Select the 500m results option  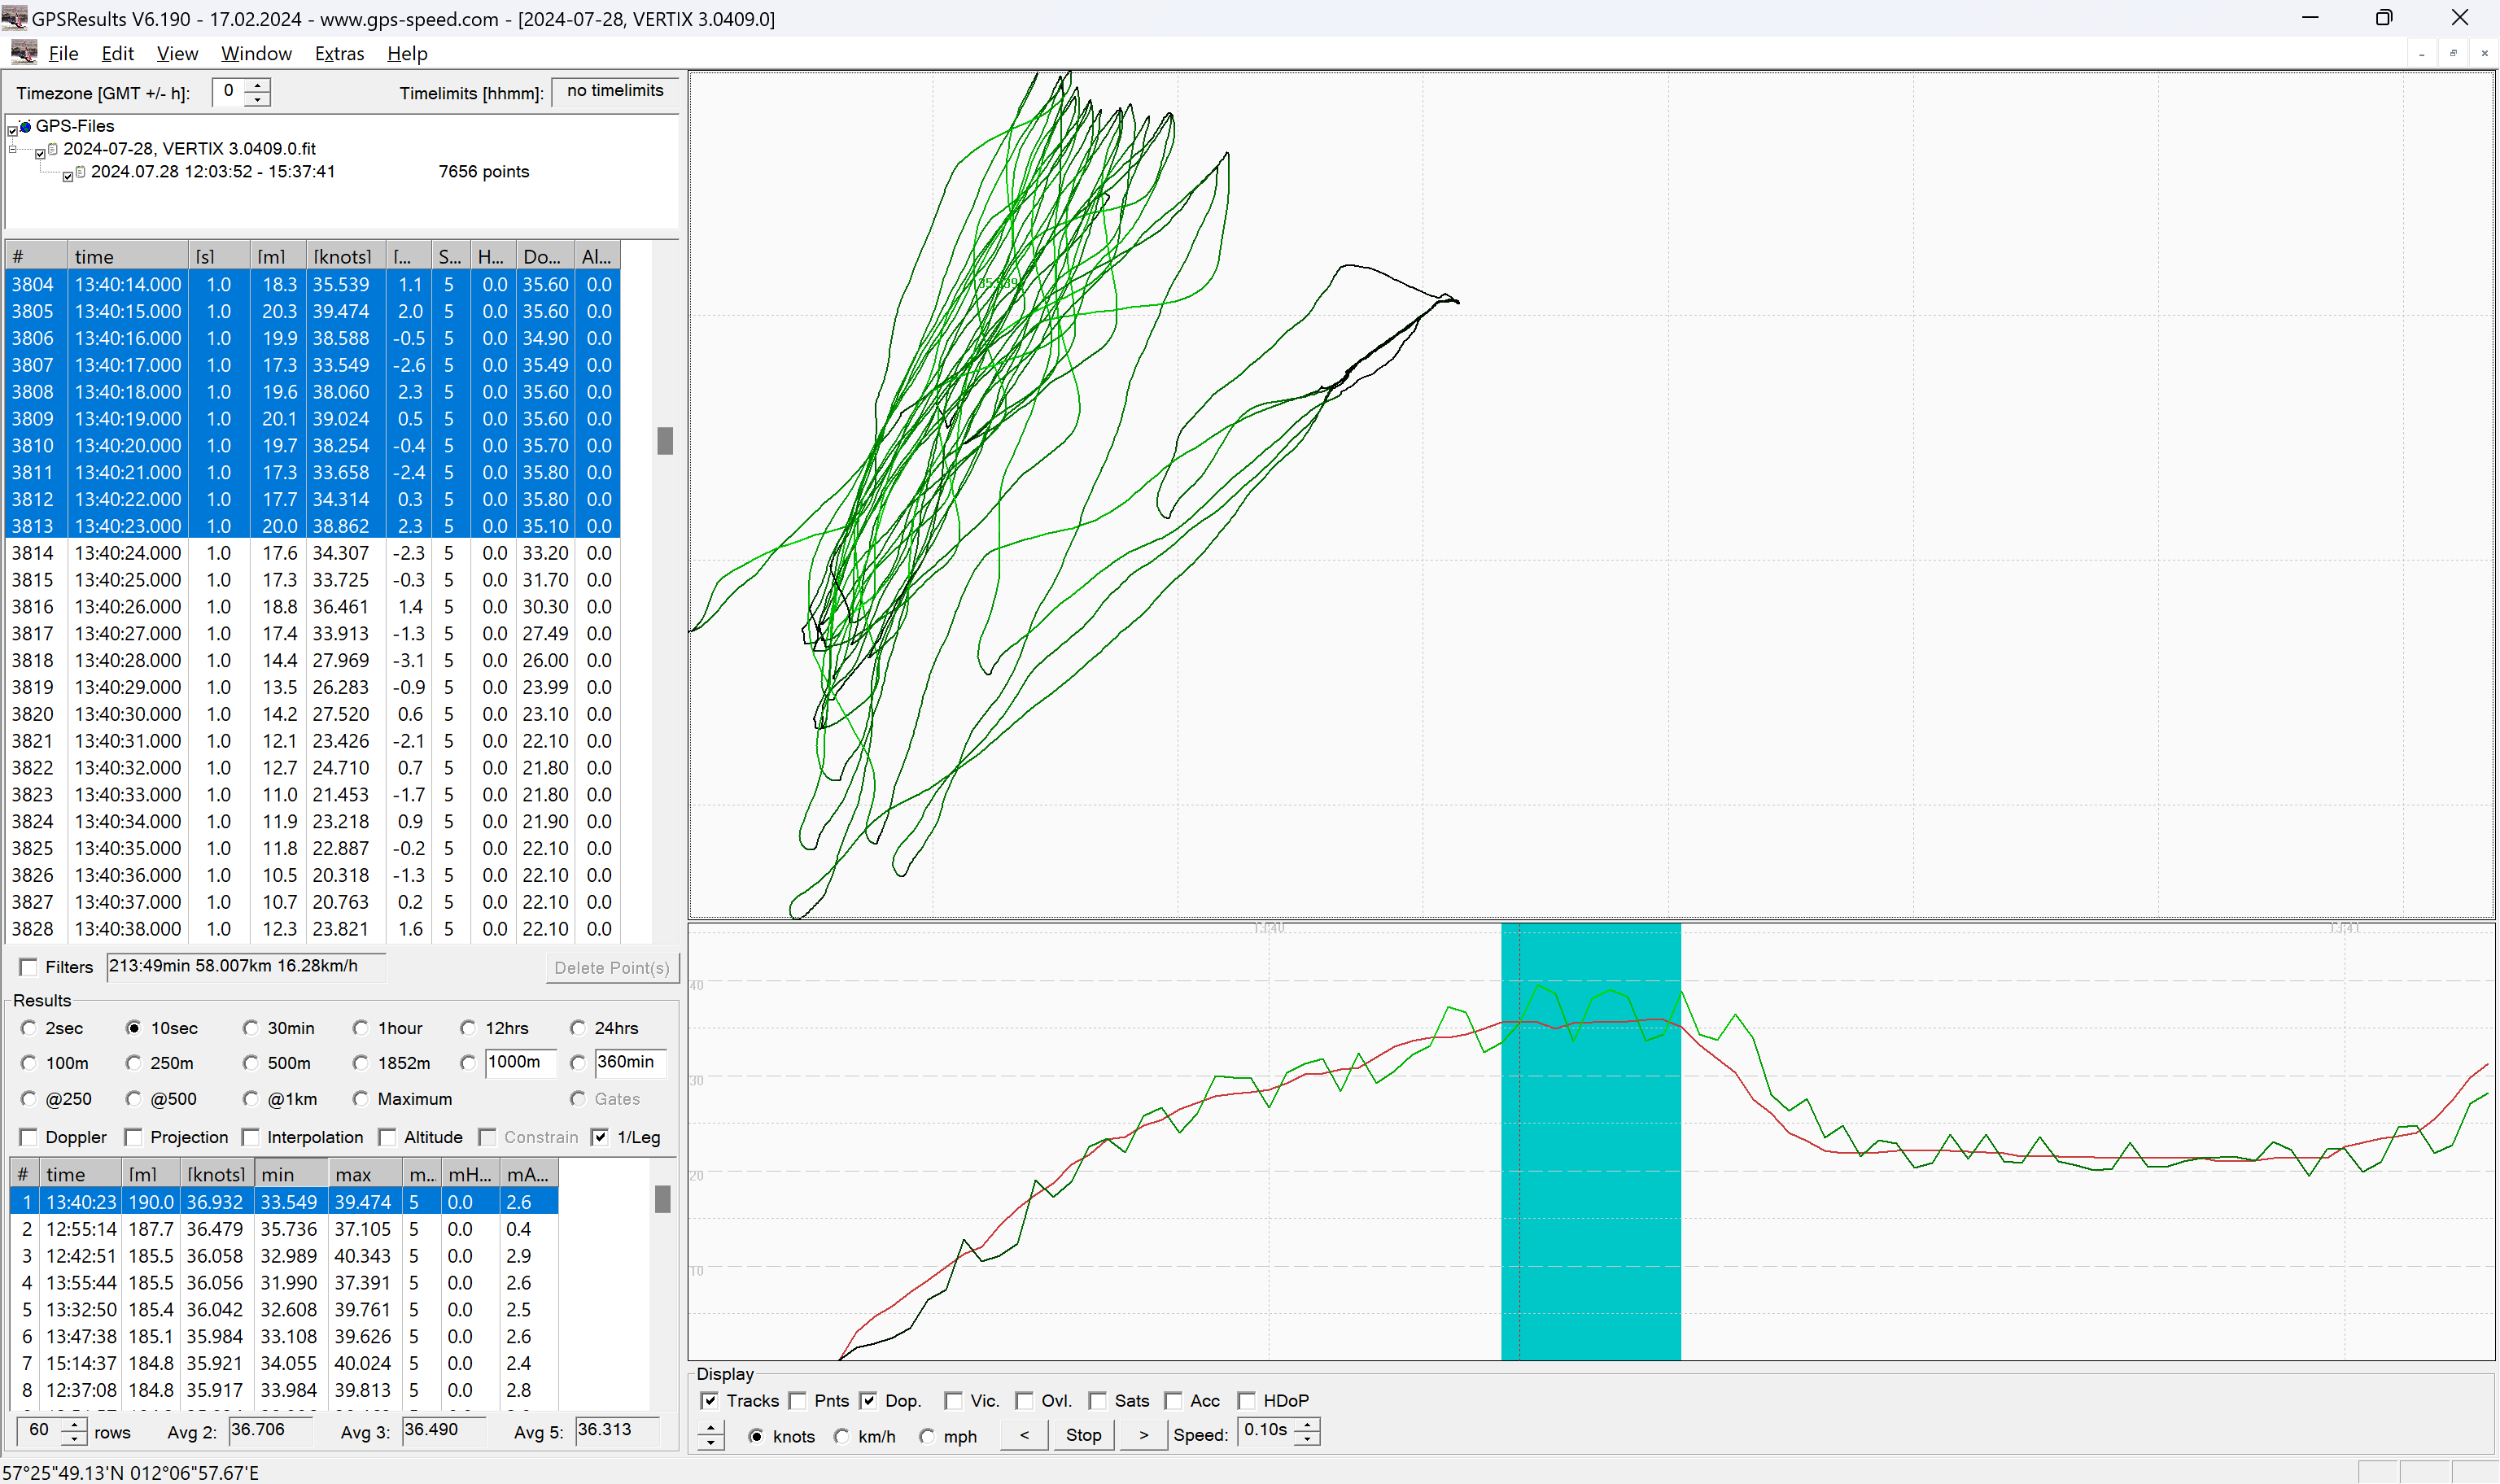coord(250,1063)
